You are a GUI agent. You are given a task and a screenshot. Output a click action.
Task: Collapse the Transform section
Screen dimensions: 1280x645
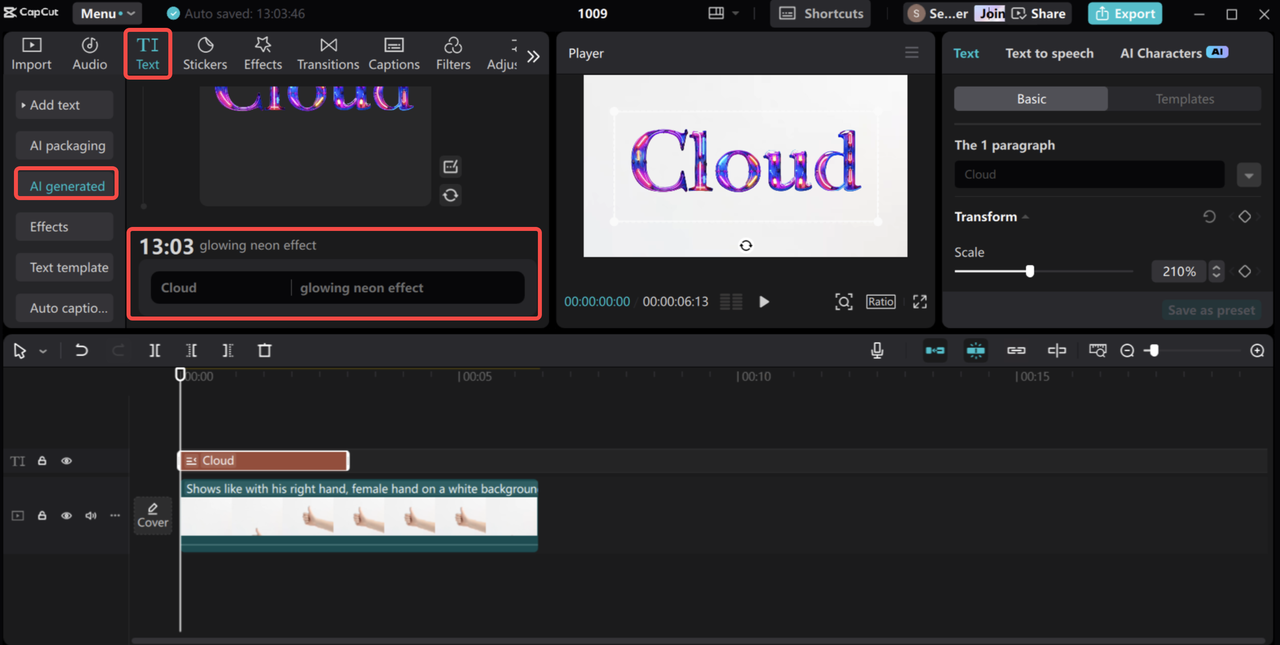click(x=1025, y=217)
